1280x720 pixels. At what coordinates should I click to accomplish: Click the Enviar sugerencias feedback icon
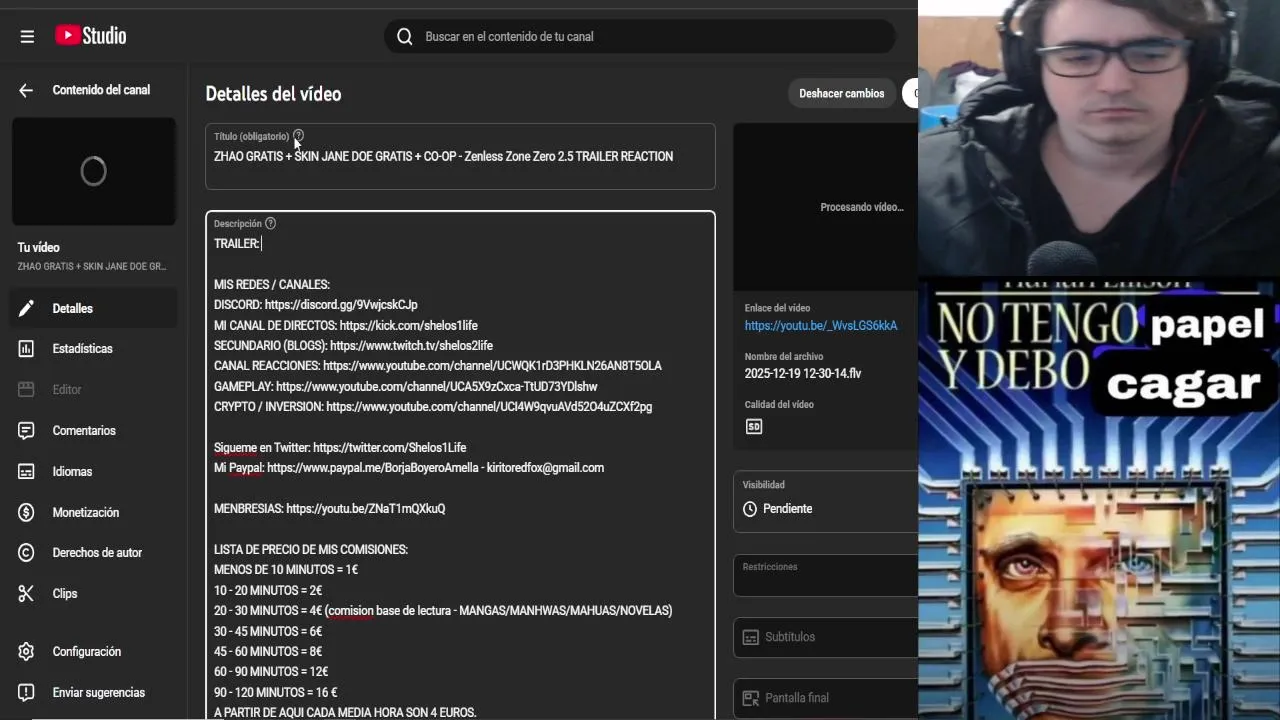pyautogui.click(x=27, y=692)
